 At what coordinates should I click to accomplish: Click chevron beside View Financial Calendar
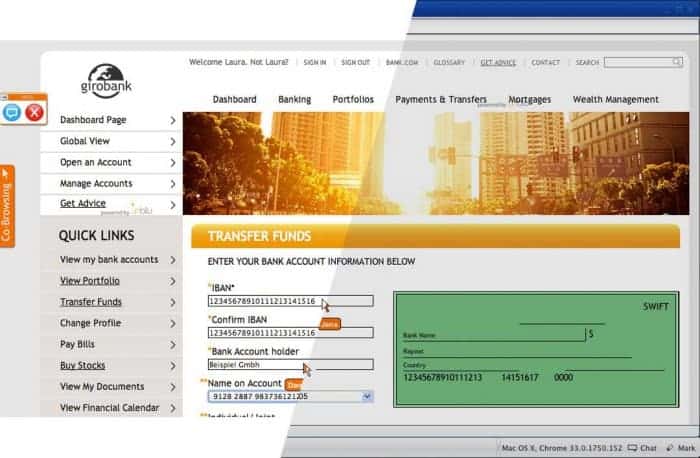[173, 408]
